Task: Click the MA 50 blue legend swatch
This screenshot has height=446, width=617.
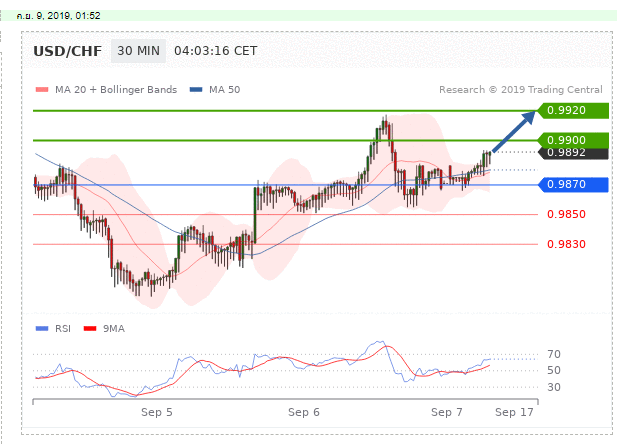Action: tap(196, 90)
